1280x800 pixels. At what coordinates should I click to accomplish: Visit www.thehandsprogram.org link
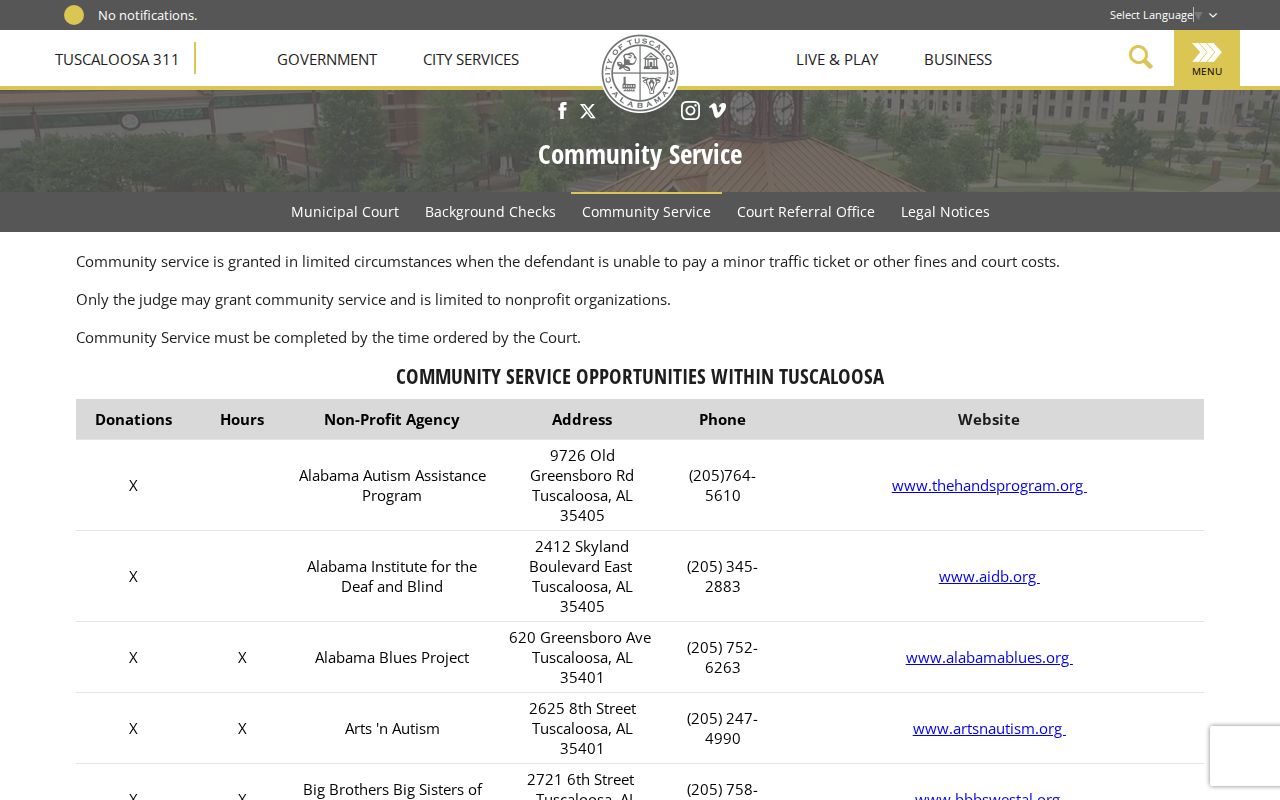coord(989,485)
